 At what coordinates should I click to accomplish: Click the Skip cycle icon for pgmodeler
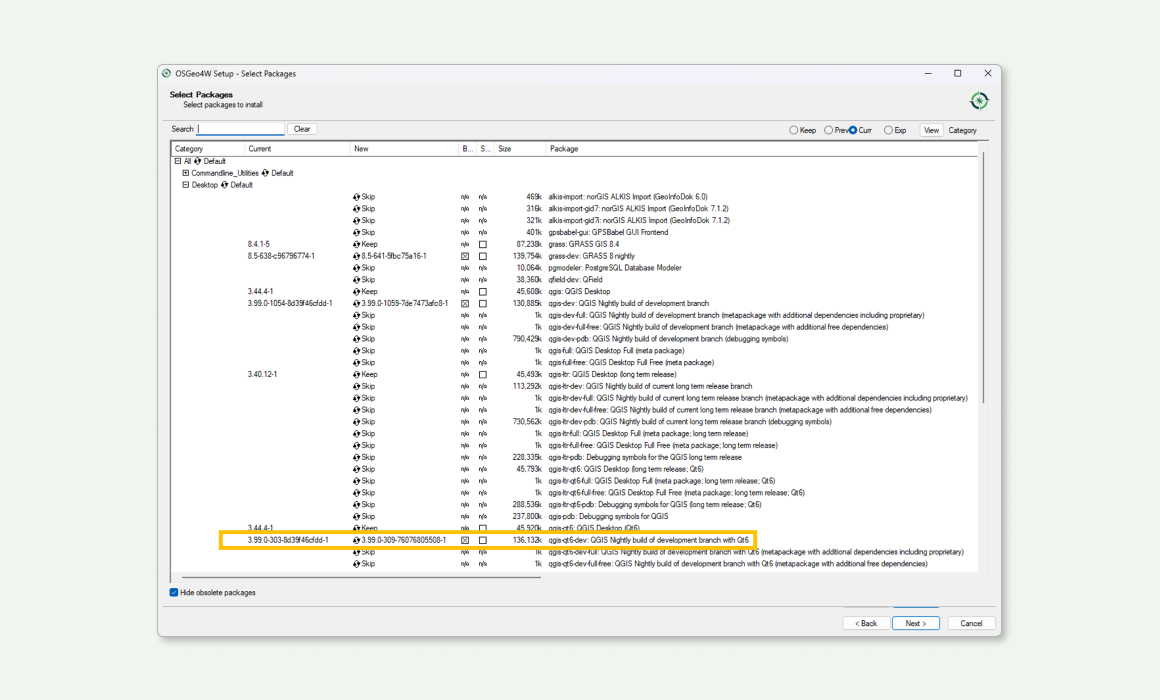pyautogui.click(x=356, y=268)
